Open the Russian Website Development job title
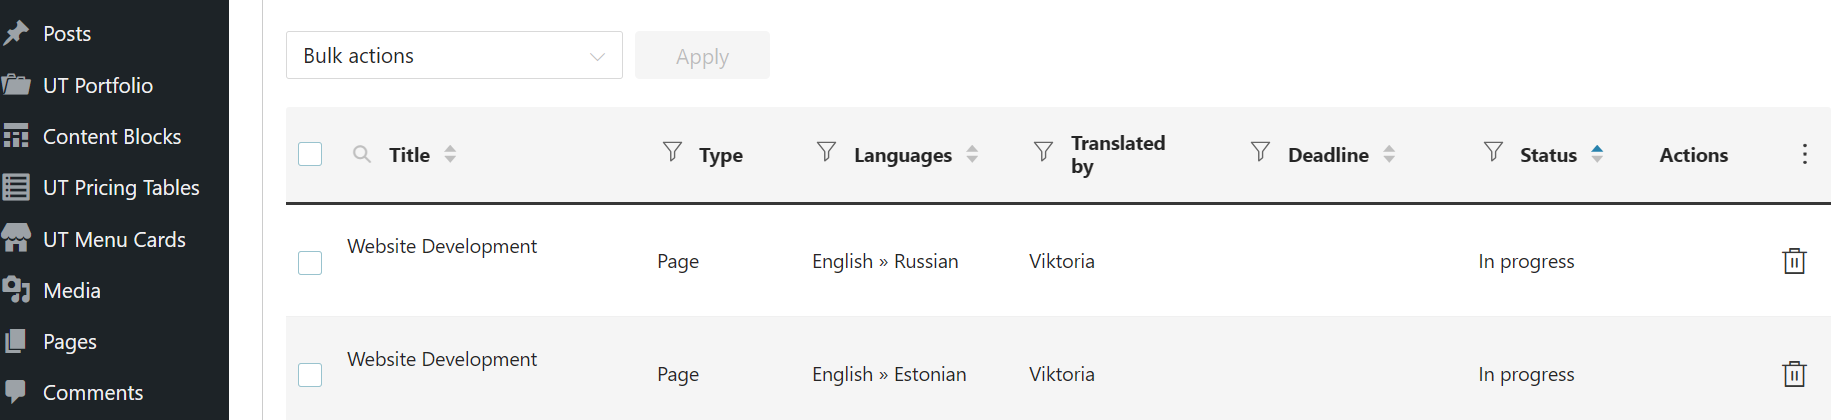The height and width of the screenshot is (420, 1831). coord(442,247)
